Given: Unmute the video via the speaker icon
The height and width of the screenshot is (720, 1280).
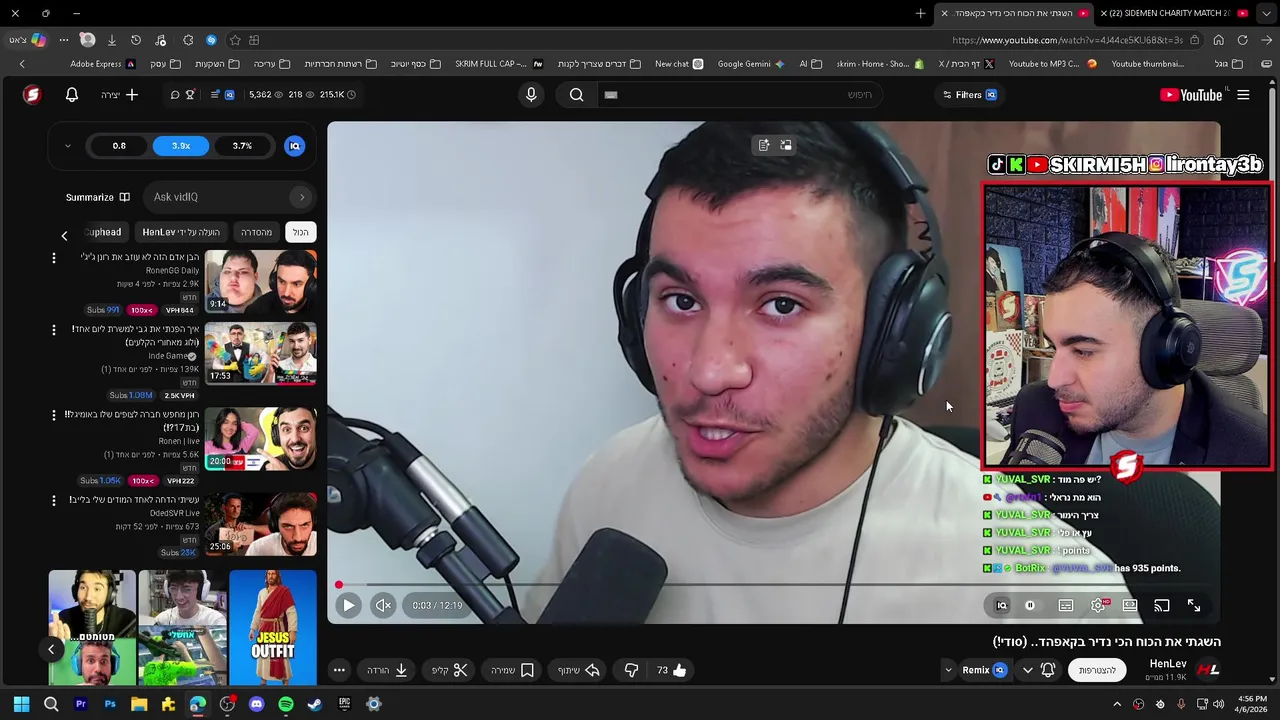Looking at the screenshot, I should coord(383,605).
